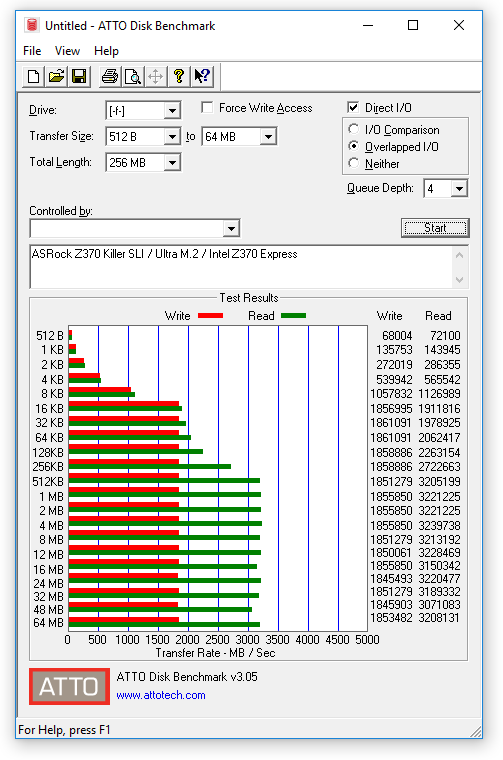Open Print Preview toolbar icon
The height and width of the screenshot is (760, 503).
point(133,77)
